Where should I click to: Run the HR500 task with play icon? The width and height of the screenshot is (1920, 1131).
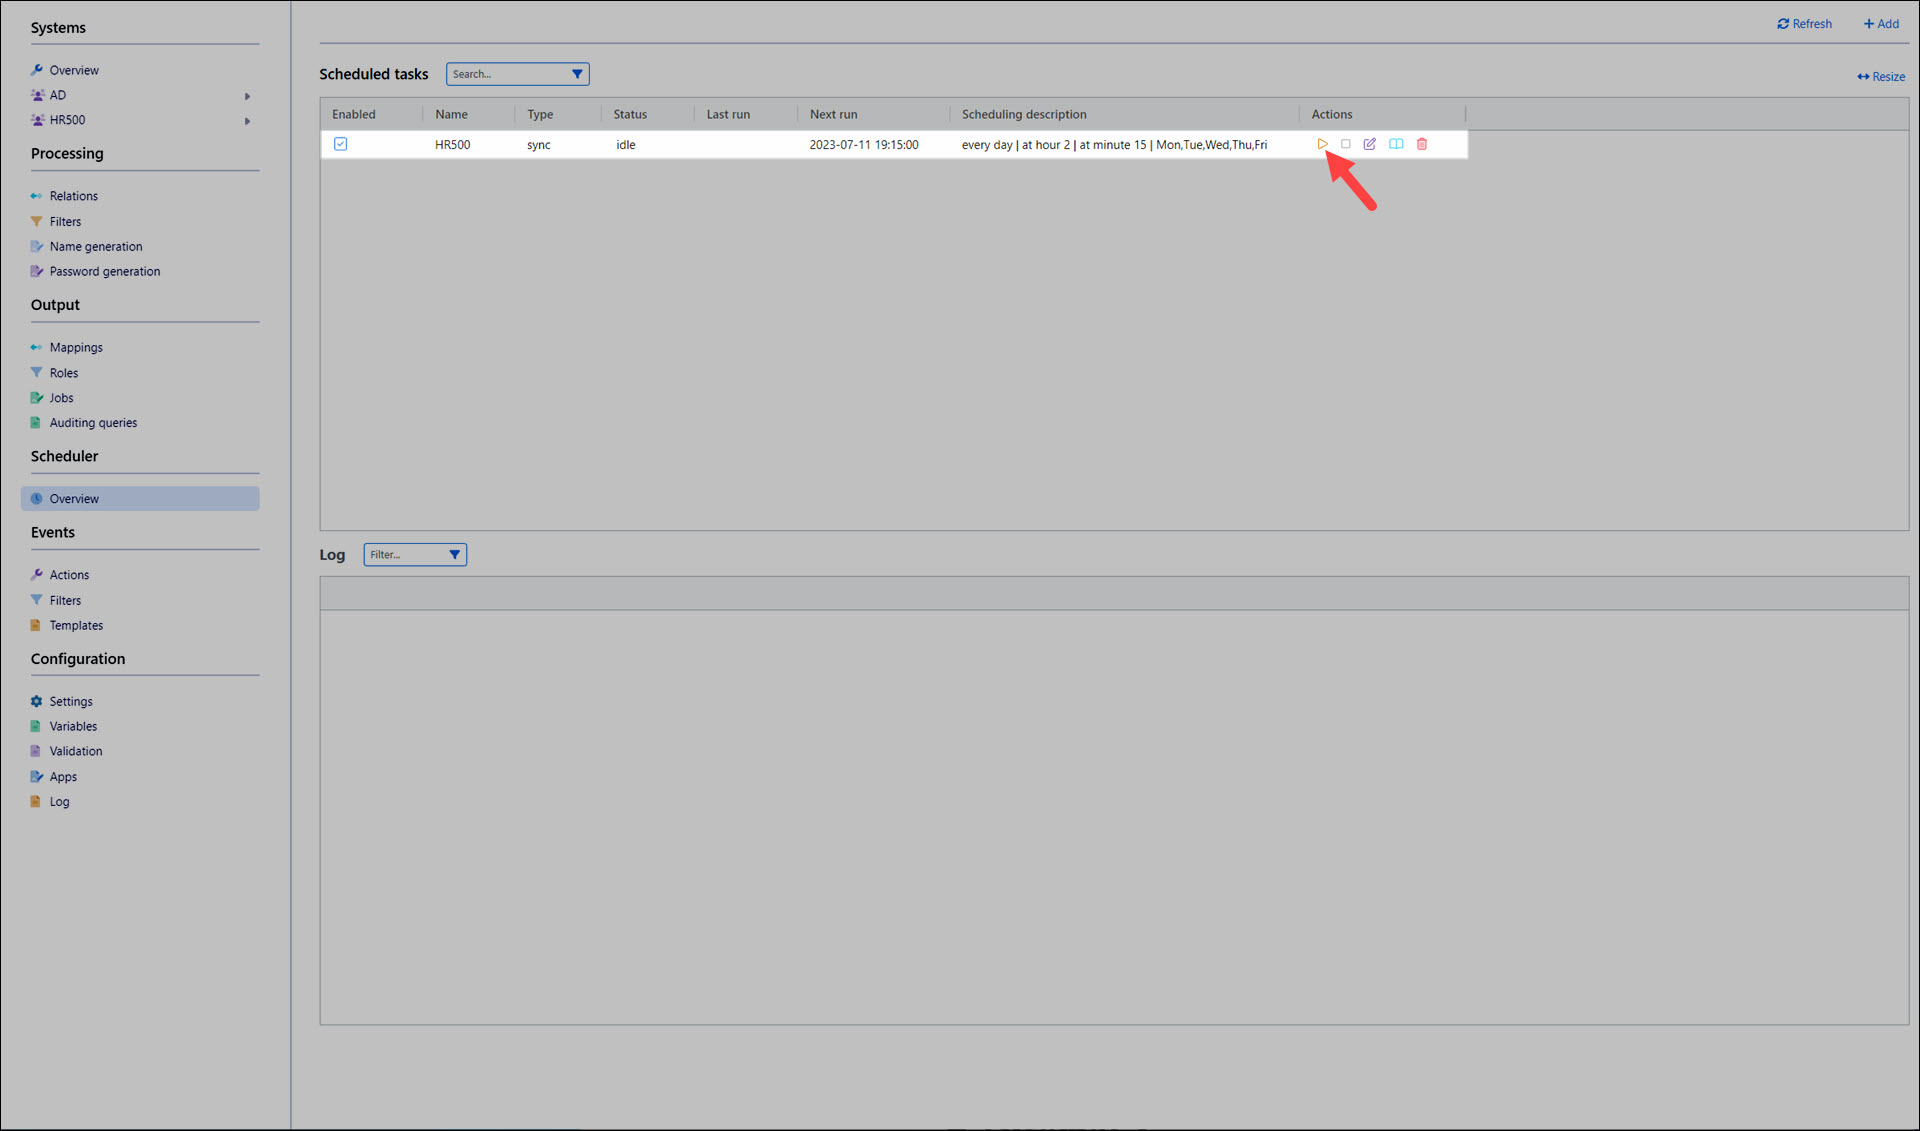pyautogui.click(x=1322, y=144)
